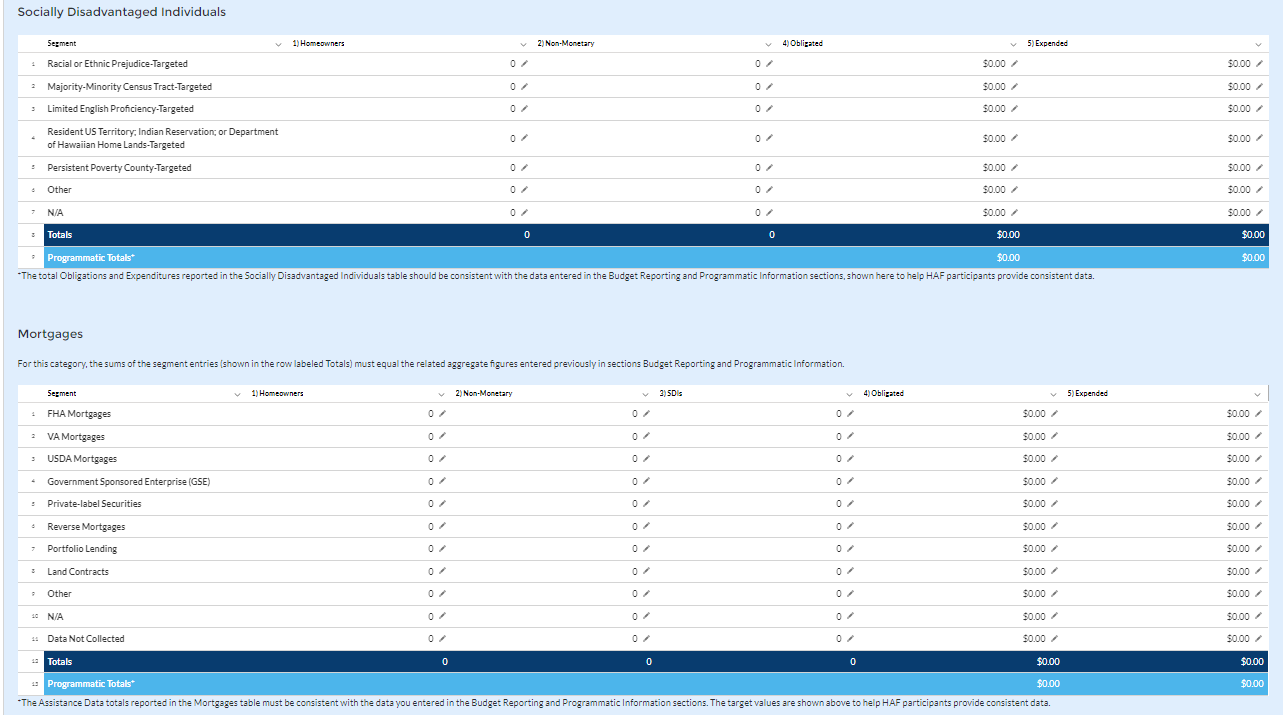
Task: Open Expended column dropdown in Mortgages table
Action: (x=1258, y=394)
